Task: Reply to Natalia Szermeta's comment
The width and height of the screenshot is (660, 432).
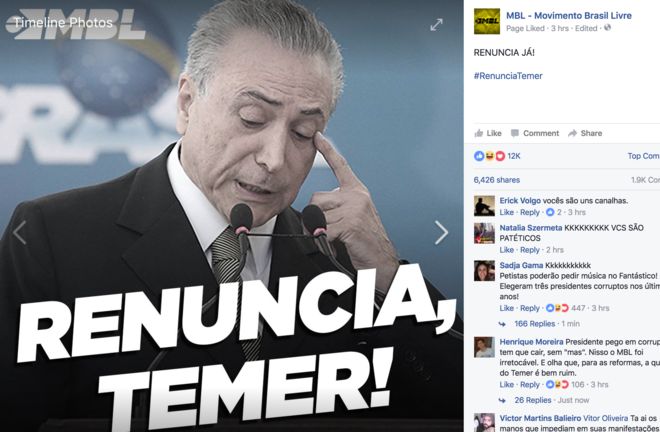Action: tap(530, 250)
